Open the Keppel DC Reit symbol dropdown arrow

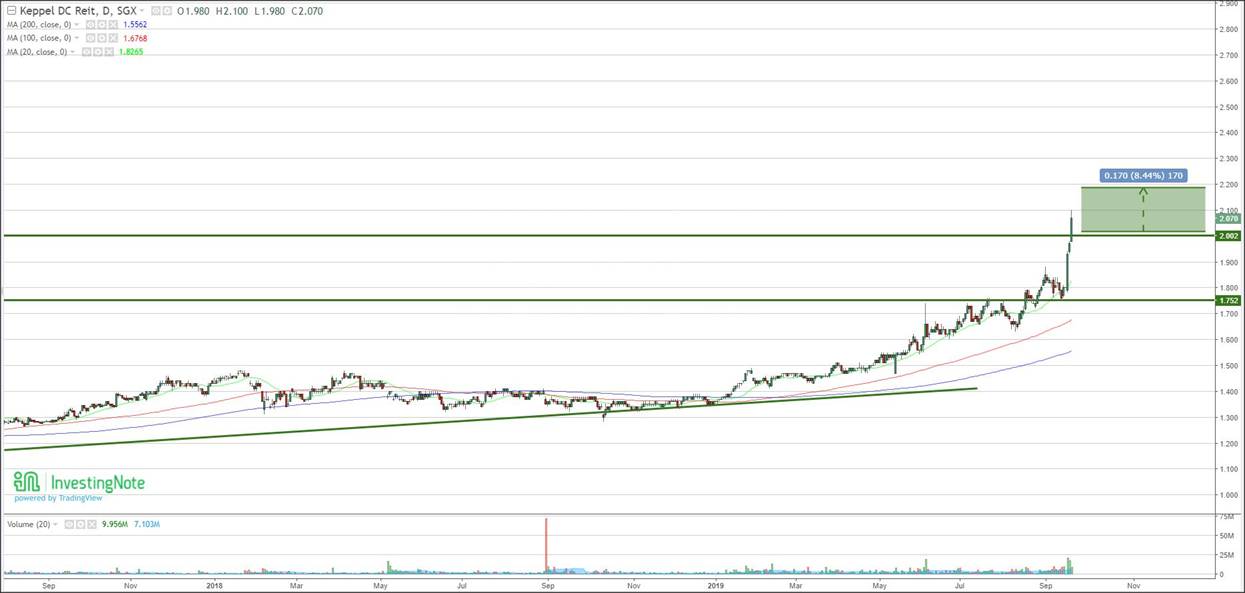(x=142, y=10)
